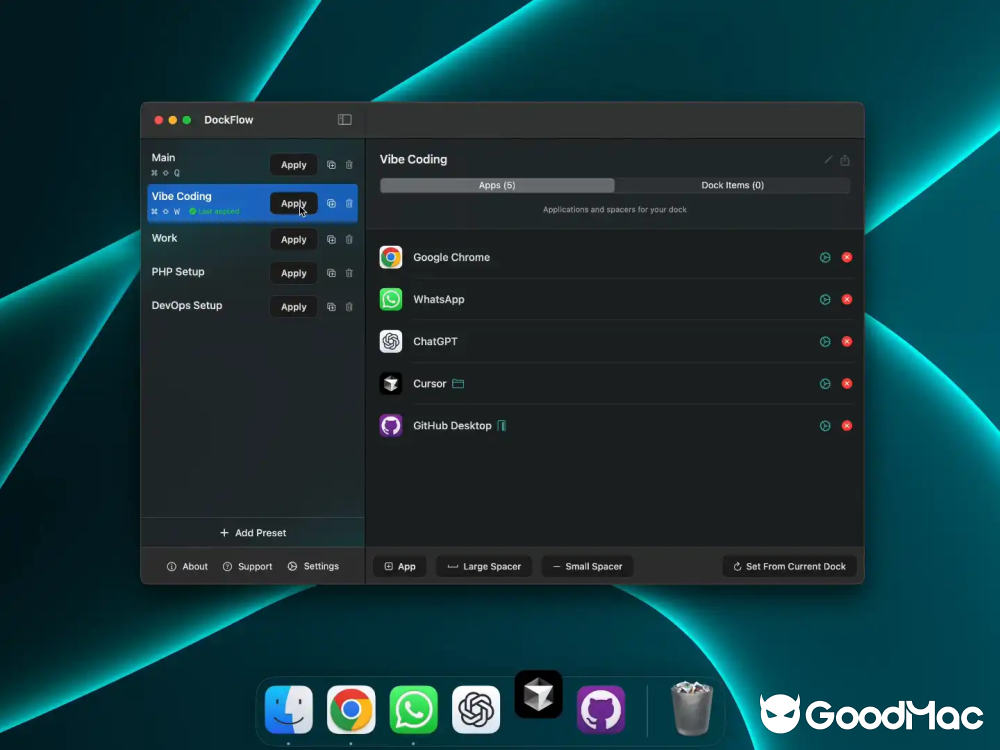The width and height of the screenshot is (1000, 750).
Task: Remove GitHub Desktop from the preset
Action: coord(847,426)
